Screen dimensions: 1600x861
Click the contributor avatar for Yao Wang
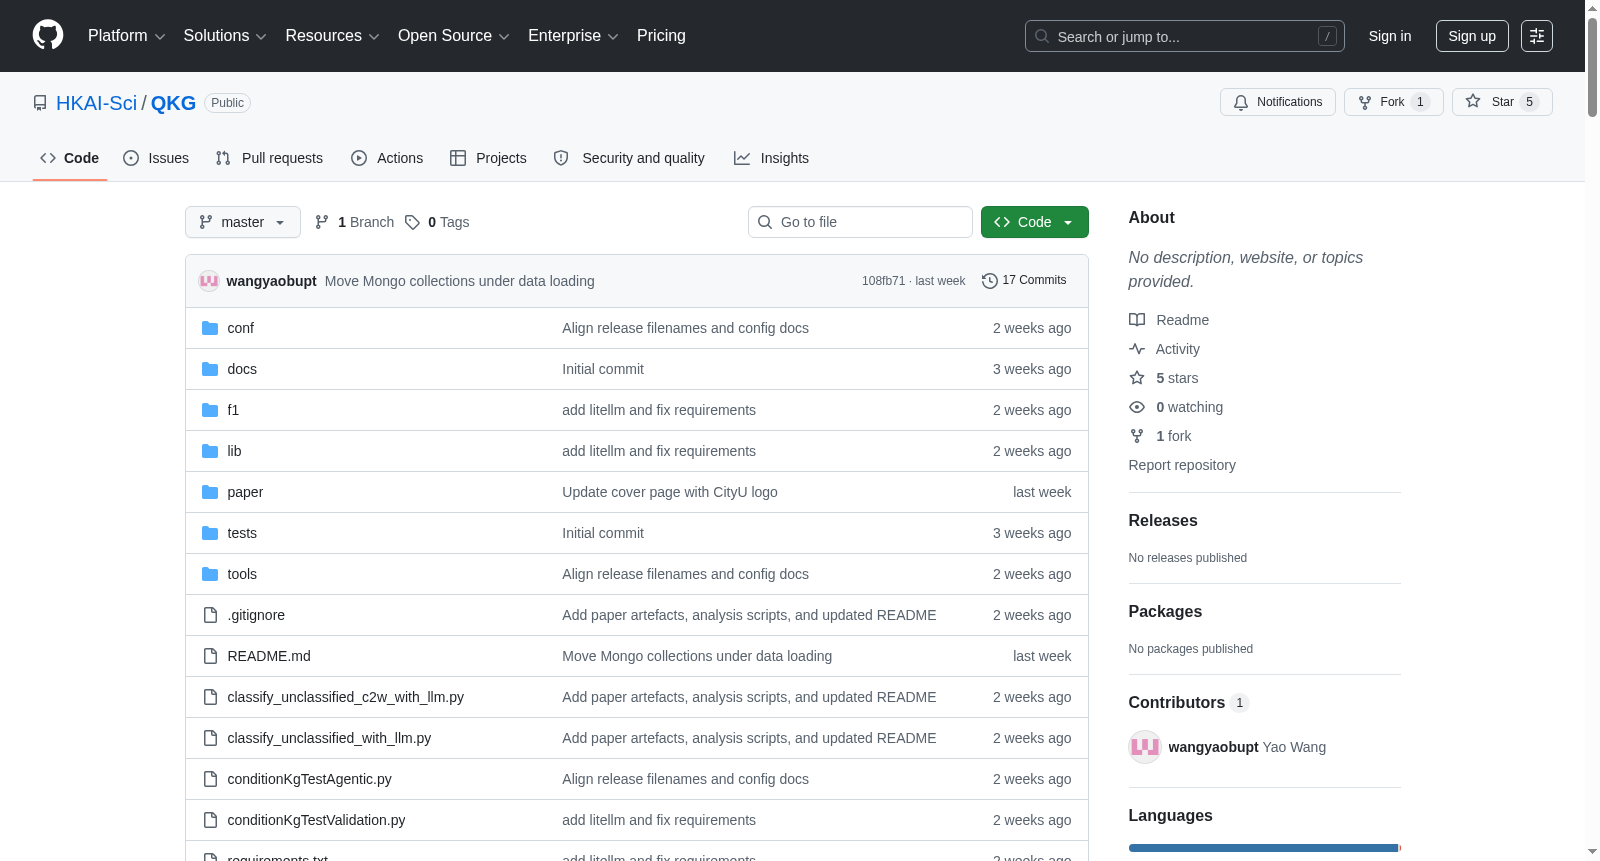[1145, 747]
